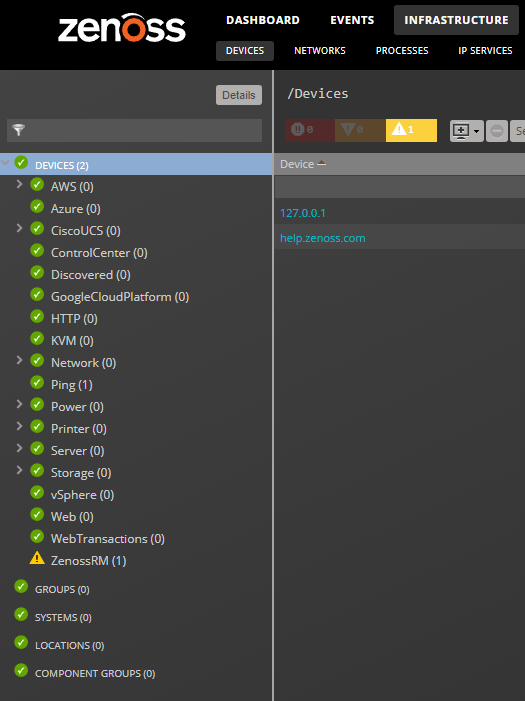Go to the IP Services sub-tab
525x701 pixels.
click(x=485, y=51)
